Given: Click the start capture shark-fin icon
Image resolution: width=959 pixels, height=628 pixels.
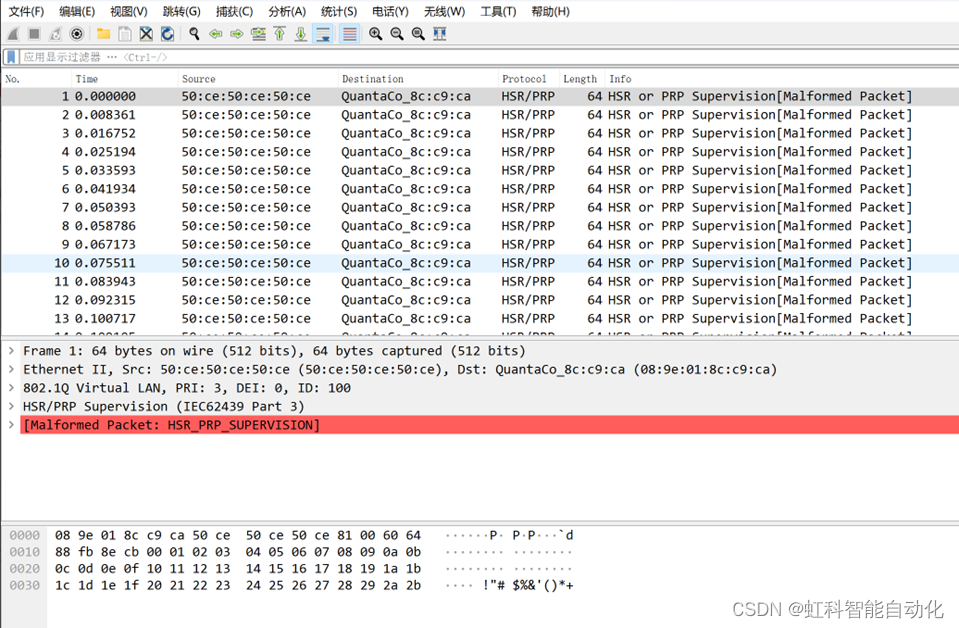Looking at the screenshot, I should coord(13,34).
